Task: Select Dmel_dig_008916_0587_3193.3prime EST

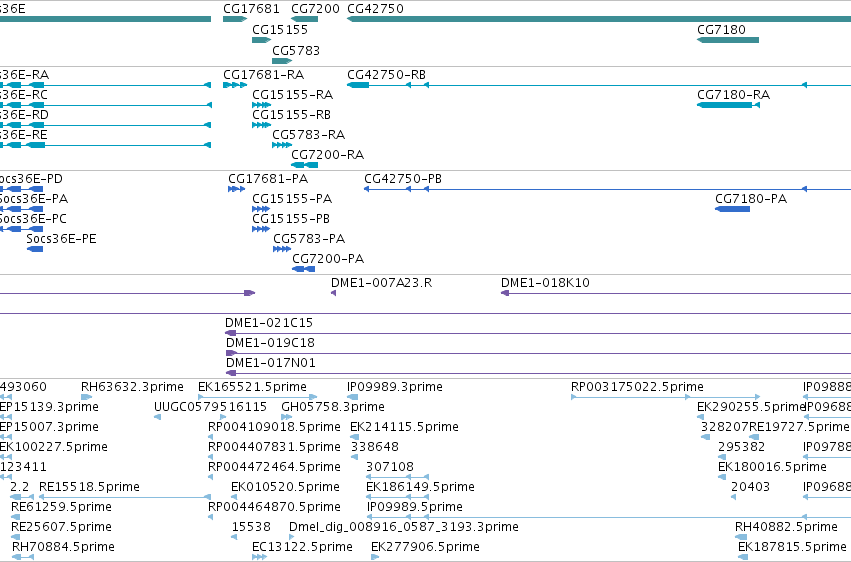Action: pos(292,537)
